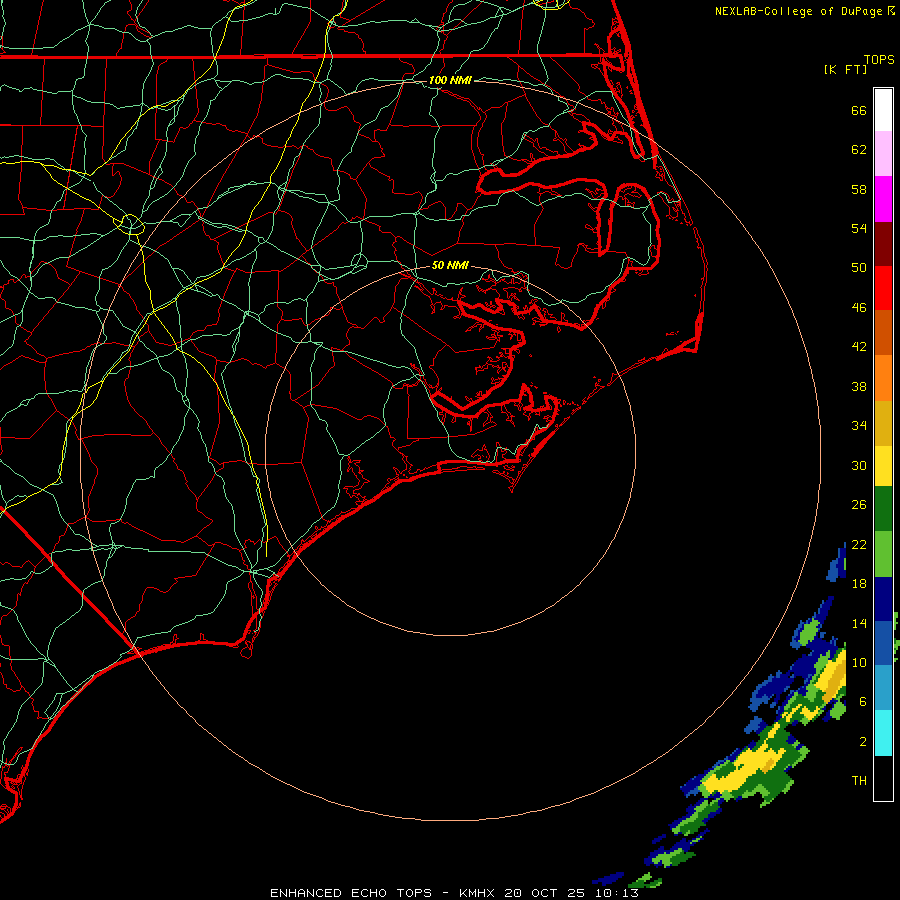Click the gold 34 swatch

point(883,422)
